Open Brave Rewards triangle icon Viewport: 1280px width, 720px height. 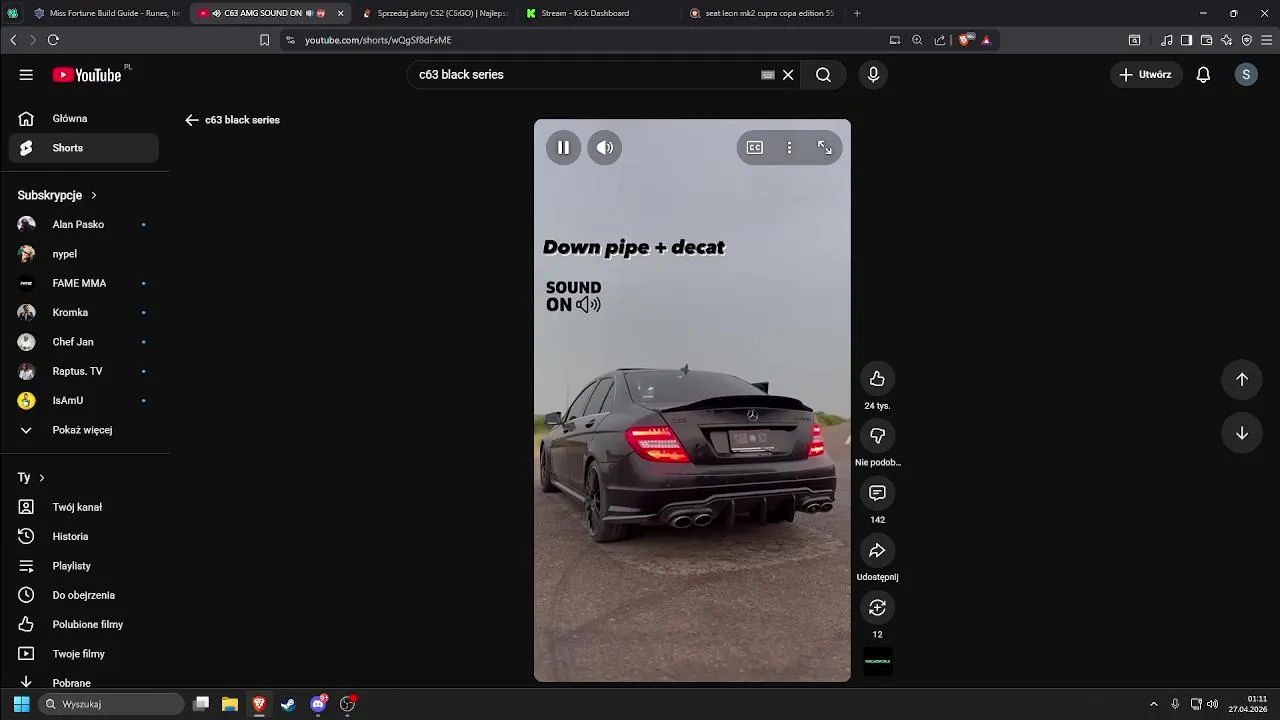coord(986,40)
